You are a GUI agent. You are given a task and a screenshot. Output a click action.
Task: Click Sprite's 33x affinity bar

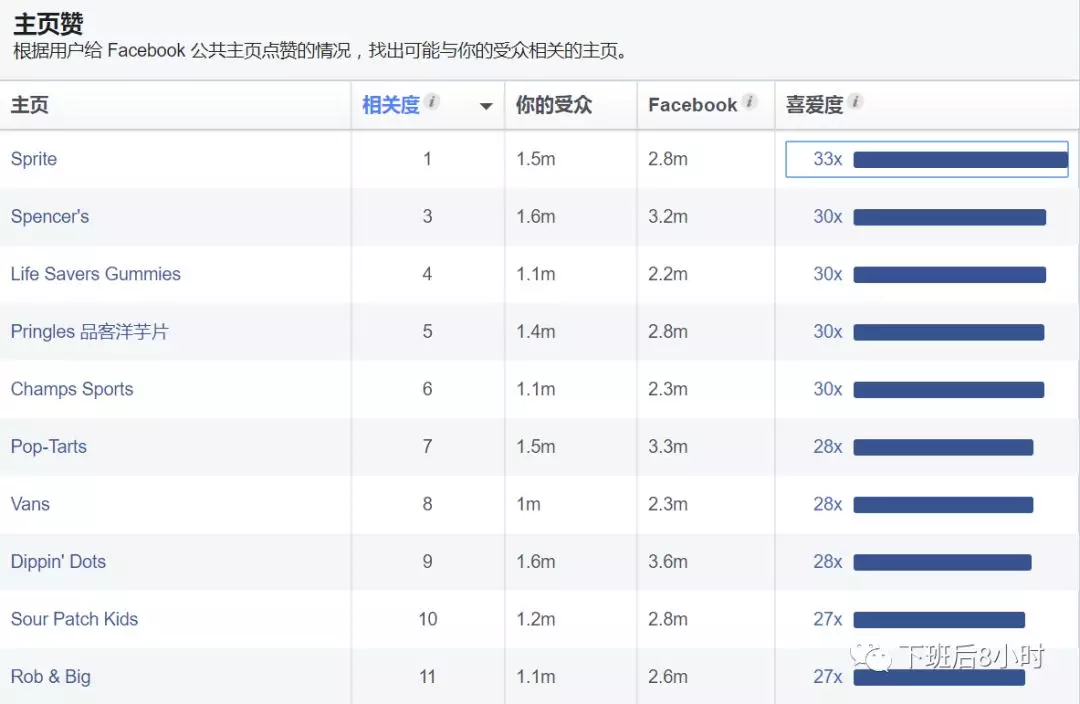click(960, 160)
